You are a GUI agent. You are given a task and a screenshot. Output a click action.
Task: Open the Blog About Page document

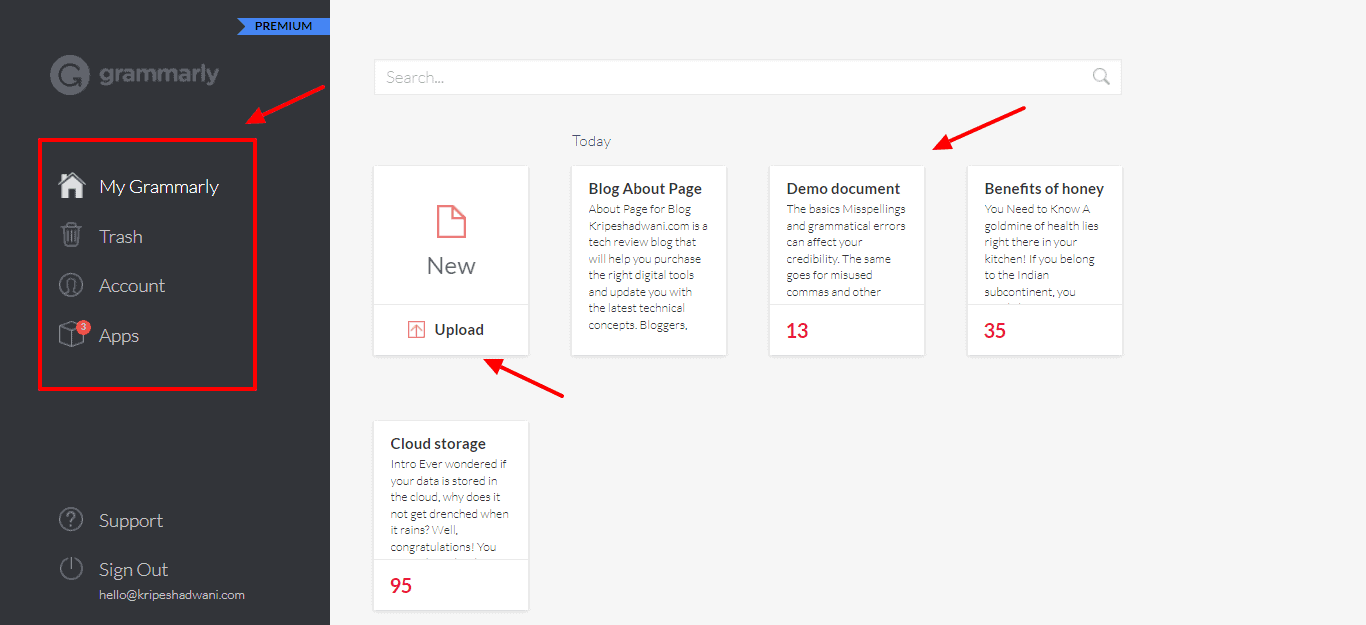click(648, 260)
